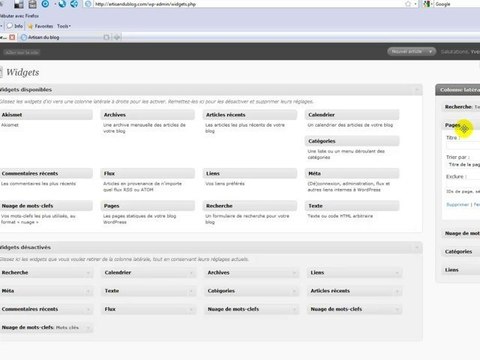Click the page icon left of the URL
This screenshot has height=360, width=480.
(x=88, y=4)
